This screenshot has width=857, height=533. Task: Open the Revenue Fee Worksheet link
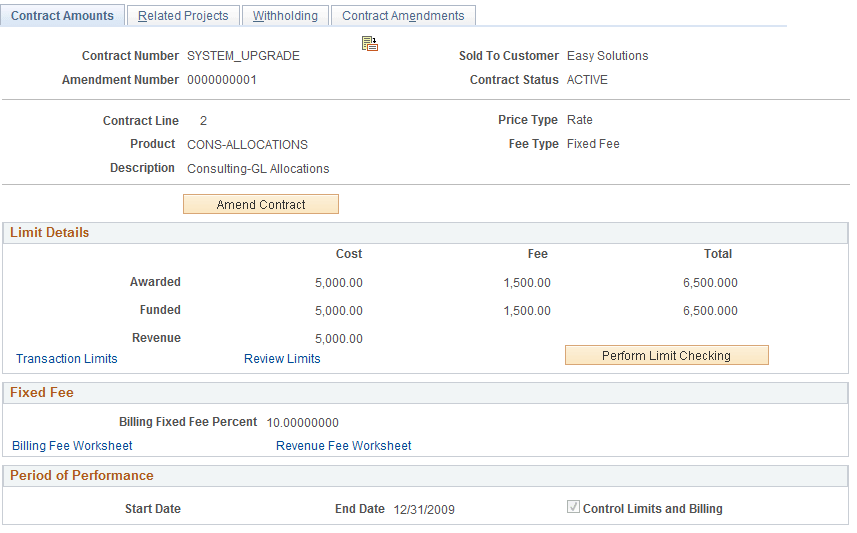click(x=343, y=446)
